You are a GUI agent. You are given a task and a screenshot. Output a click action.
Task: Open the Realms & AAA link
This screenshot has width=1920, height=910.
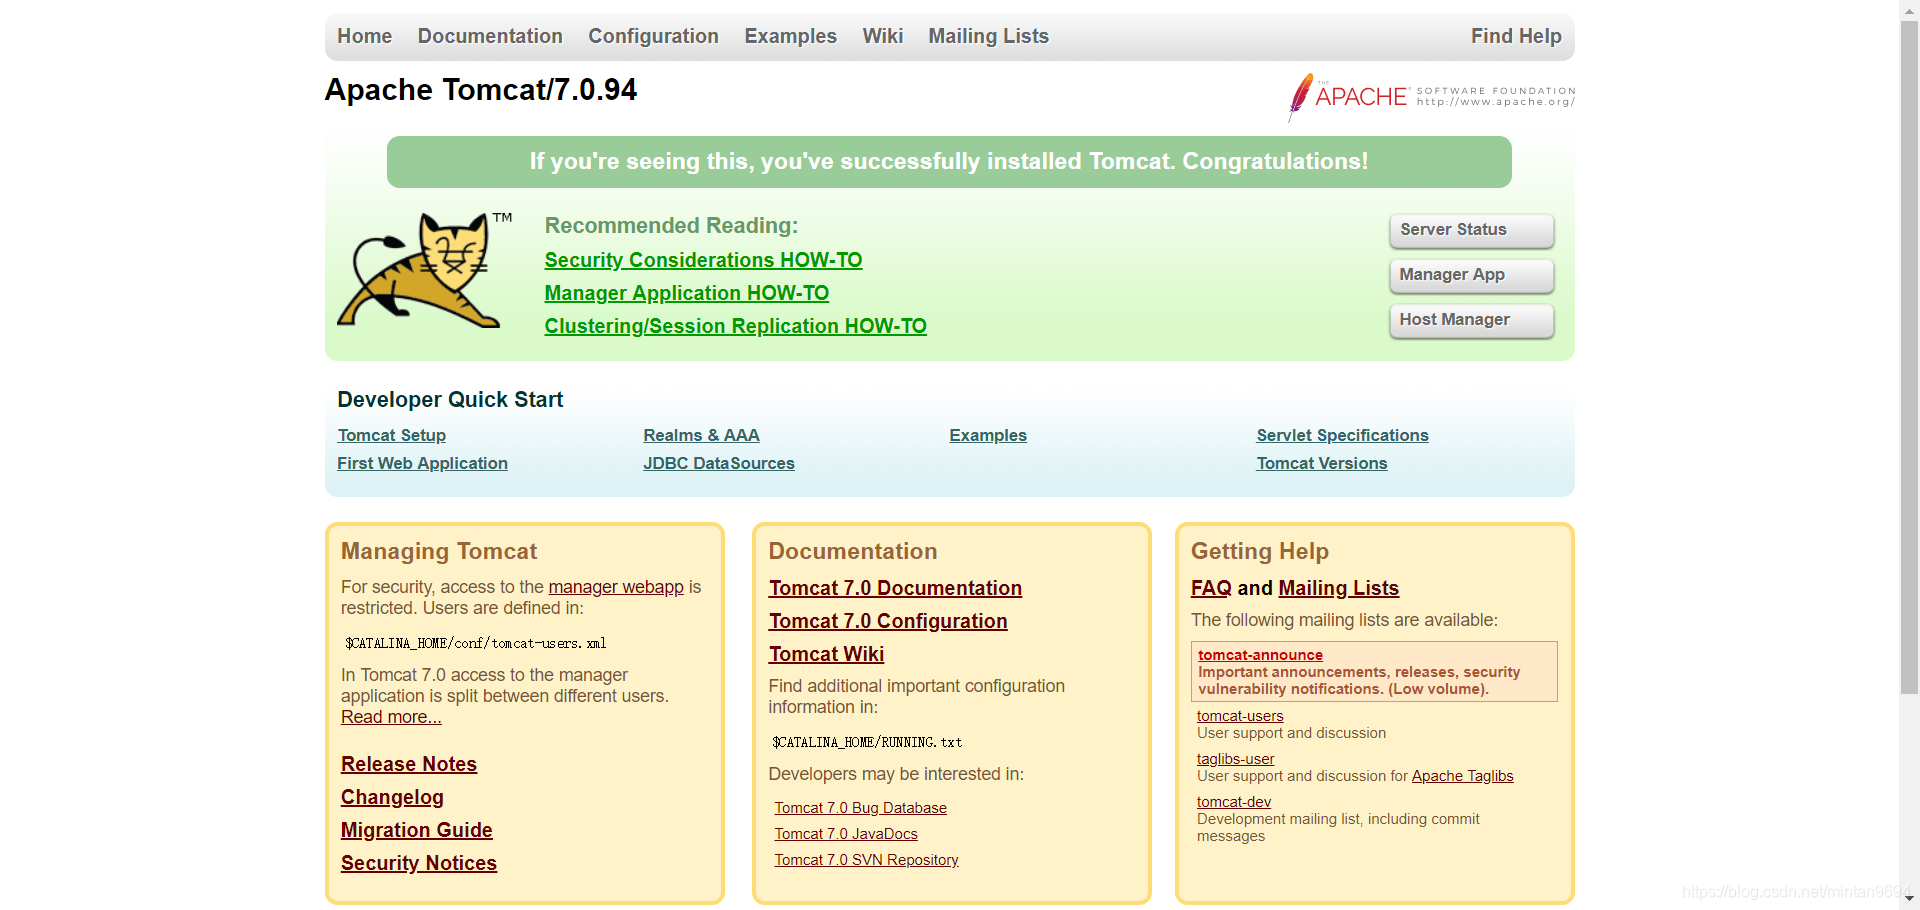tap(701, 435)
